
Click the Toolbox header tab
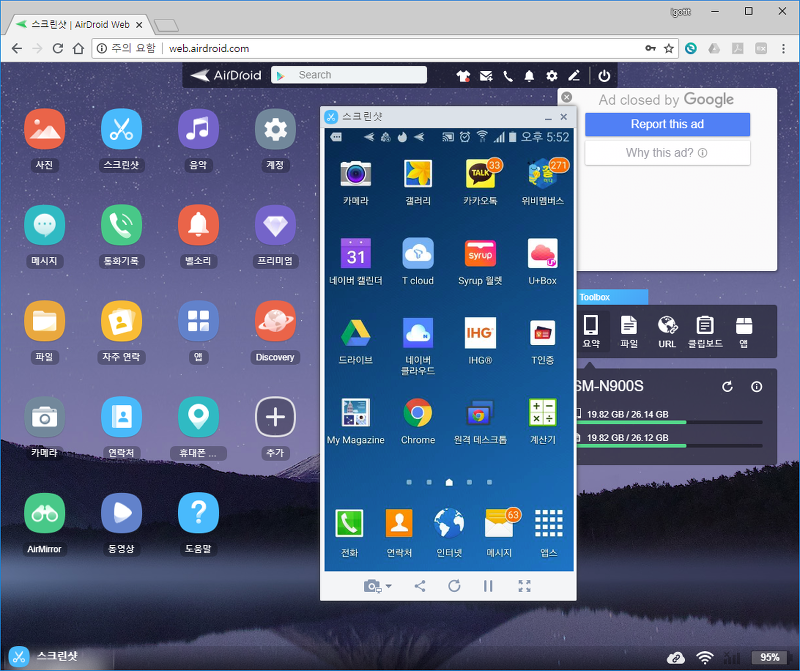click(612, 297)
